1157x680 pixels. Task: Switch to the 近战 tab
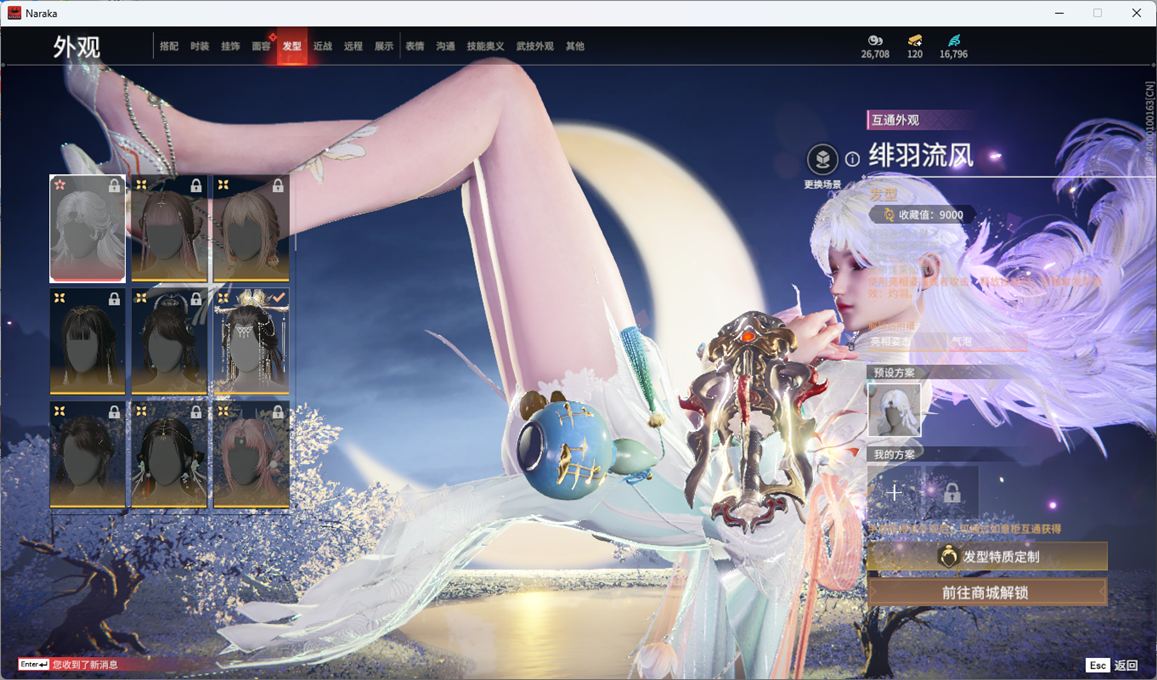(x=322, y=46)
